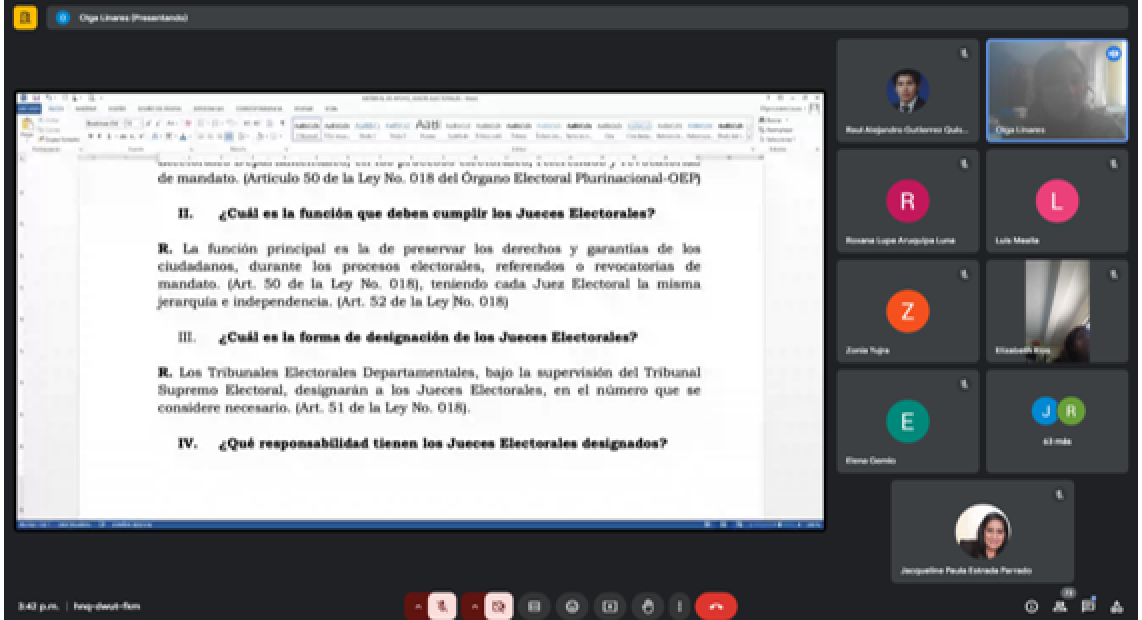Show the participants list panel

coord(1061,605)
